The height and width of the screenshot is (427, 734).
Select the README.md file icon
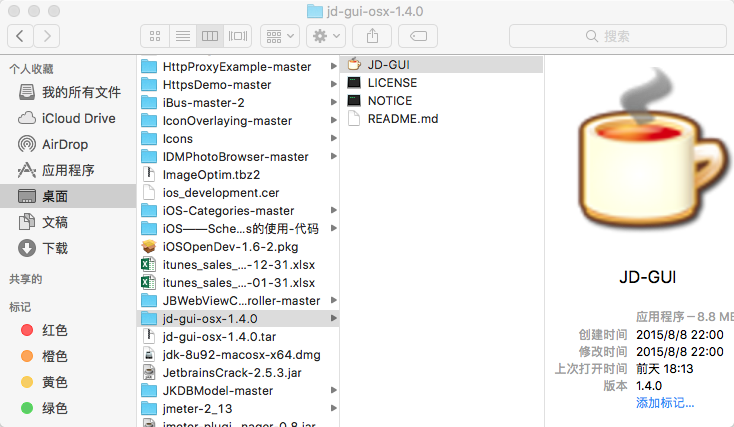[x=354, y=118]
